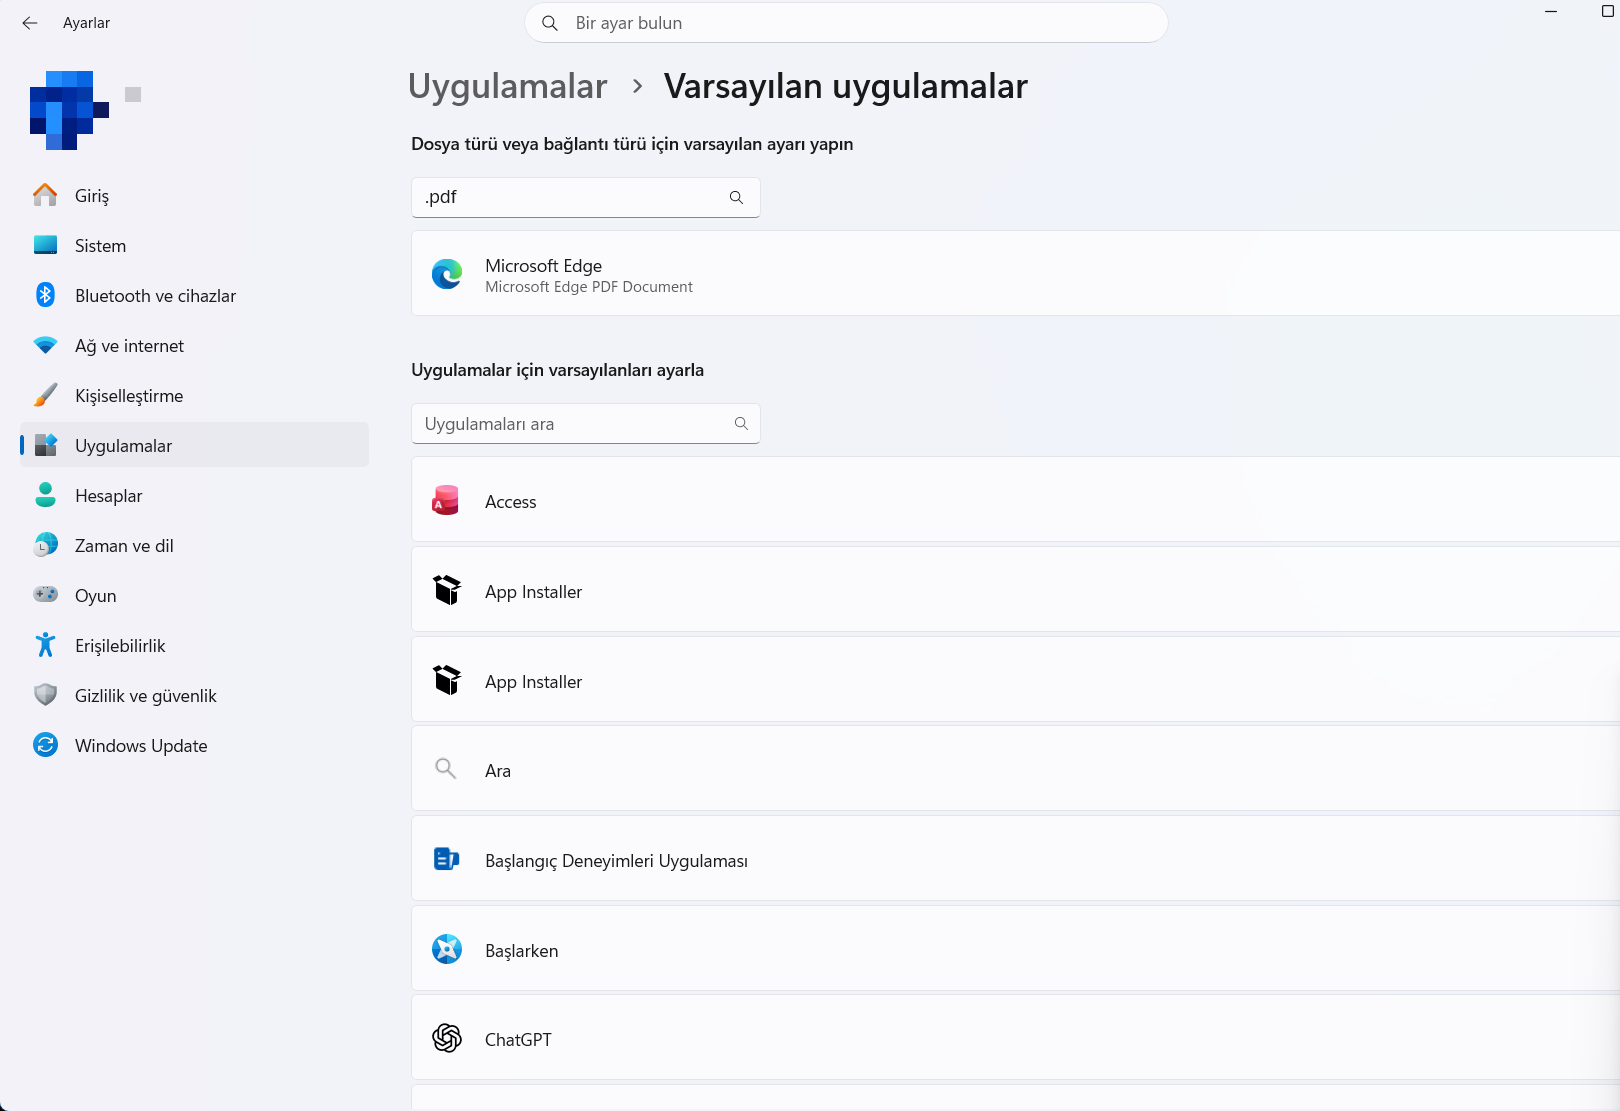Viewport: 1620px width, 1111px height.
Task: Click Uygulamalar breadcrumb link
Action: tap(508, 86)
